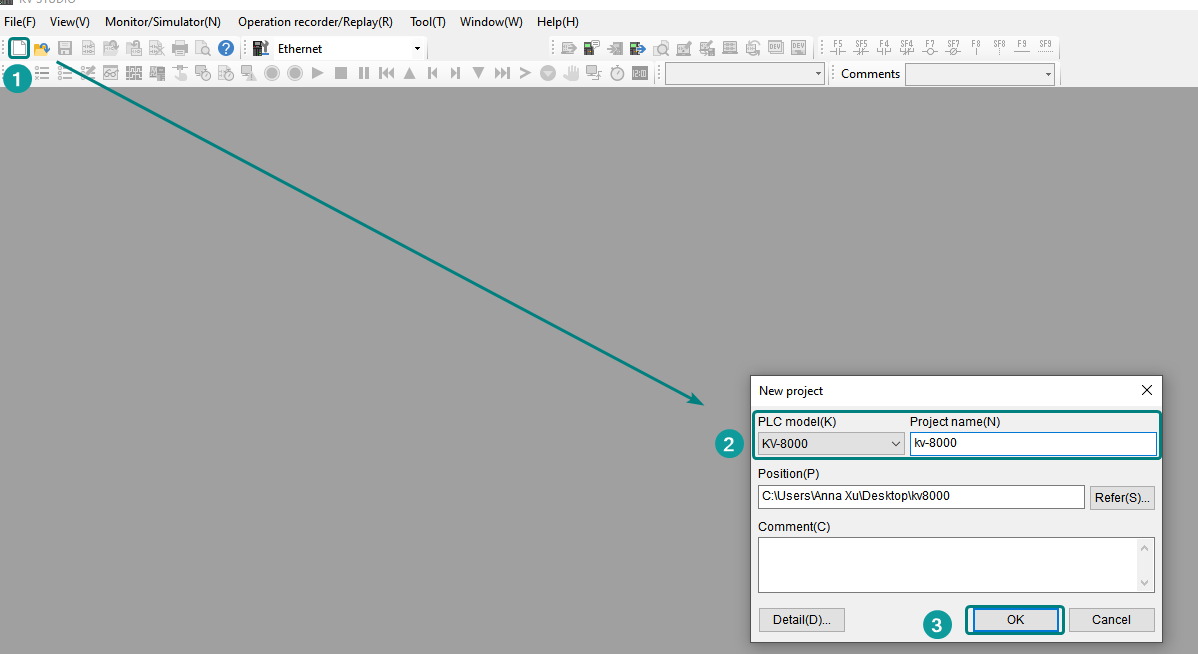Click the skip-to-start playback icon
The width and height of the screenshot is (1198, 654).
pos(387,73)
